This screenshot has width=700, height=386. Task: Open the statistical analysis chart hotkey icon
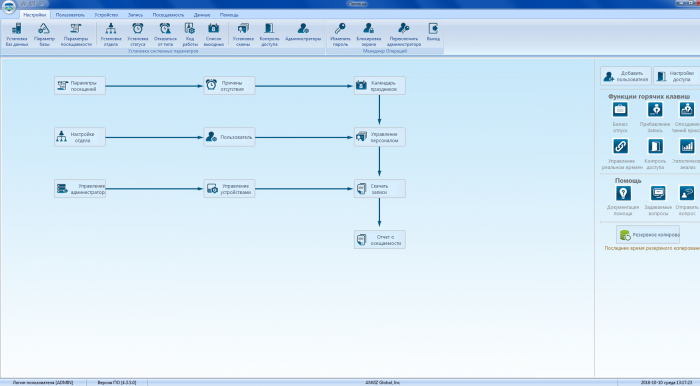coord(687,146)
